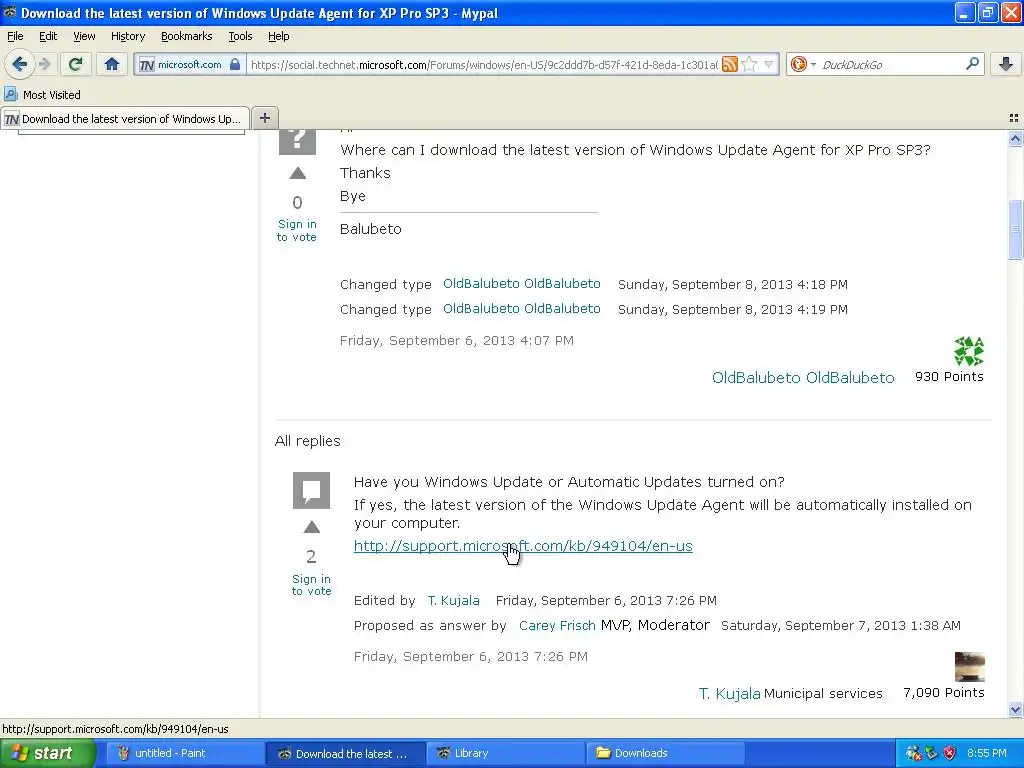Click Sign in to vote under question

[296, 231]
